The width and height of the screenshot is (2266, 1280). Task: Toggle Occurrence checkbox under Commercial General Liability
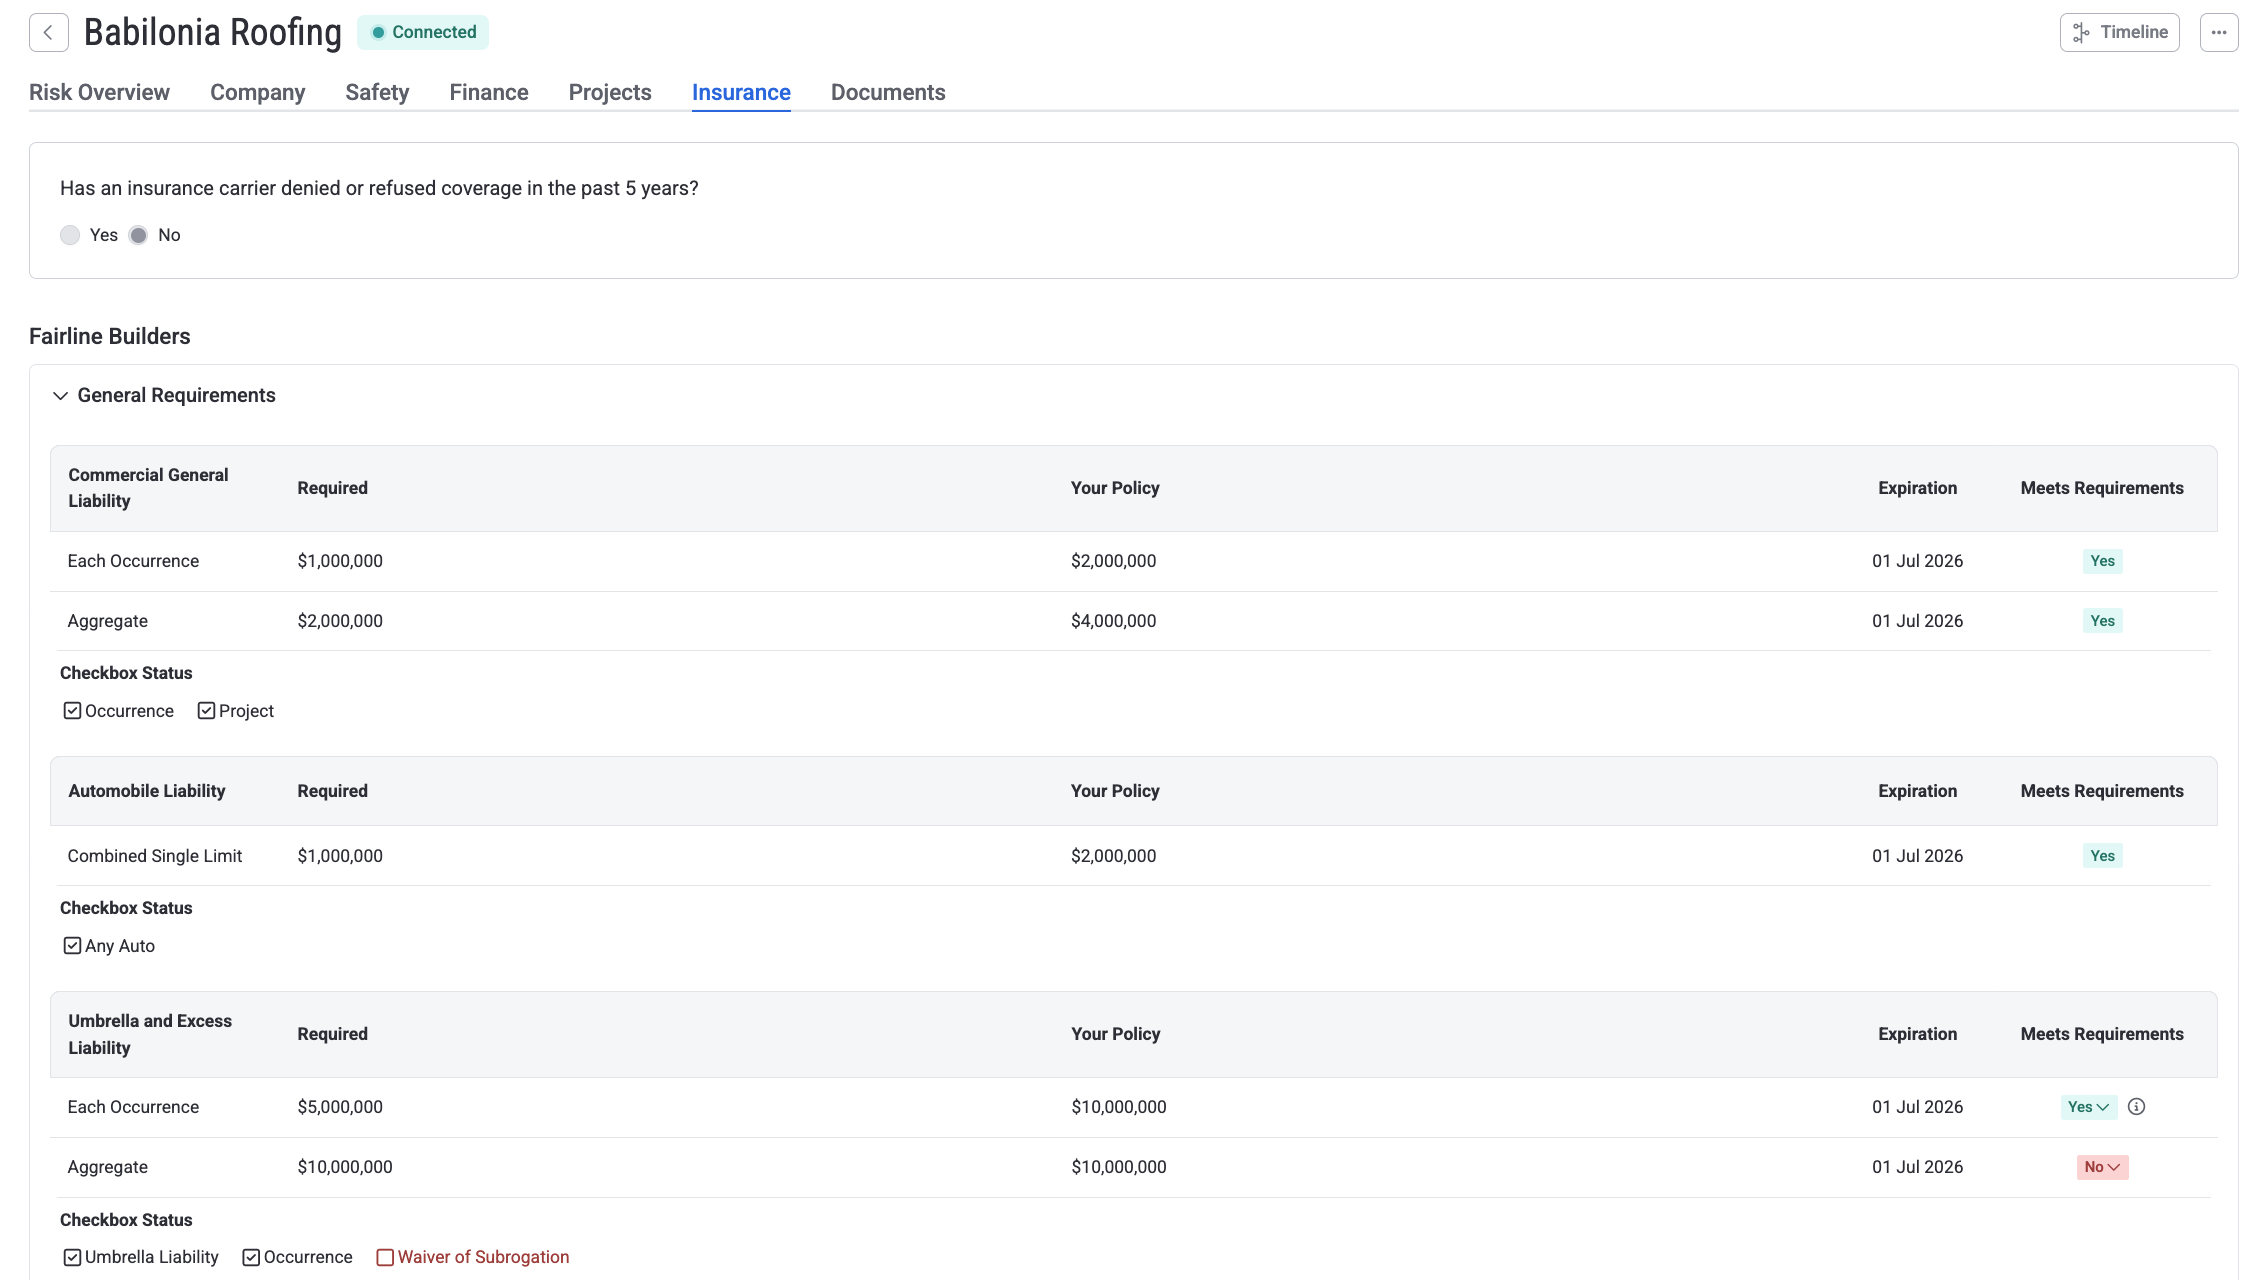[72, 711]
